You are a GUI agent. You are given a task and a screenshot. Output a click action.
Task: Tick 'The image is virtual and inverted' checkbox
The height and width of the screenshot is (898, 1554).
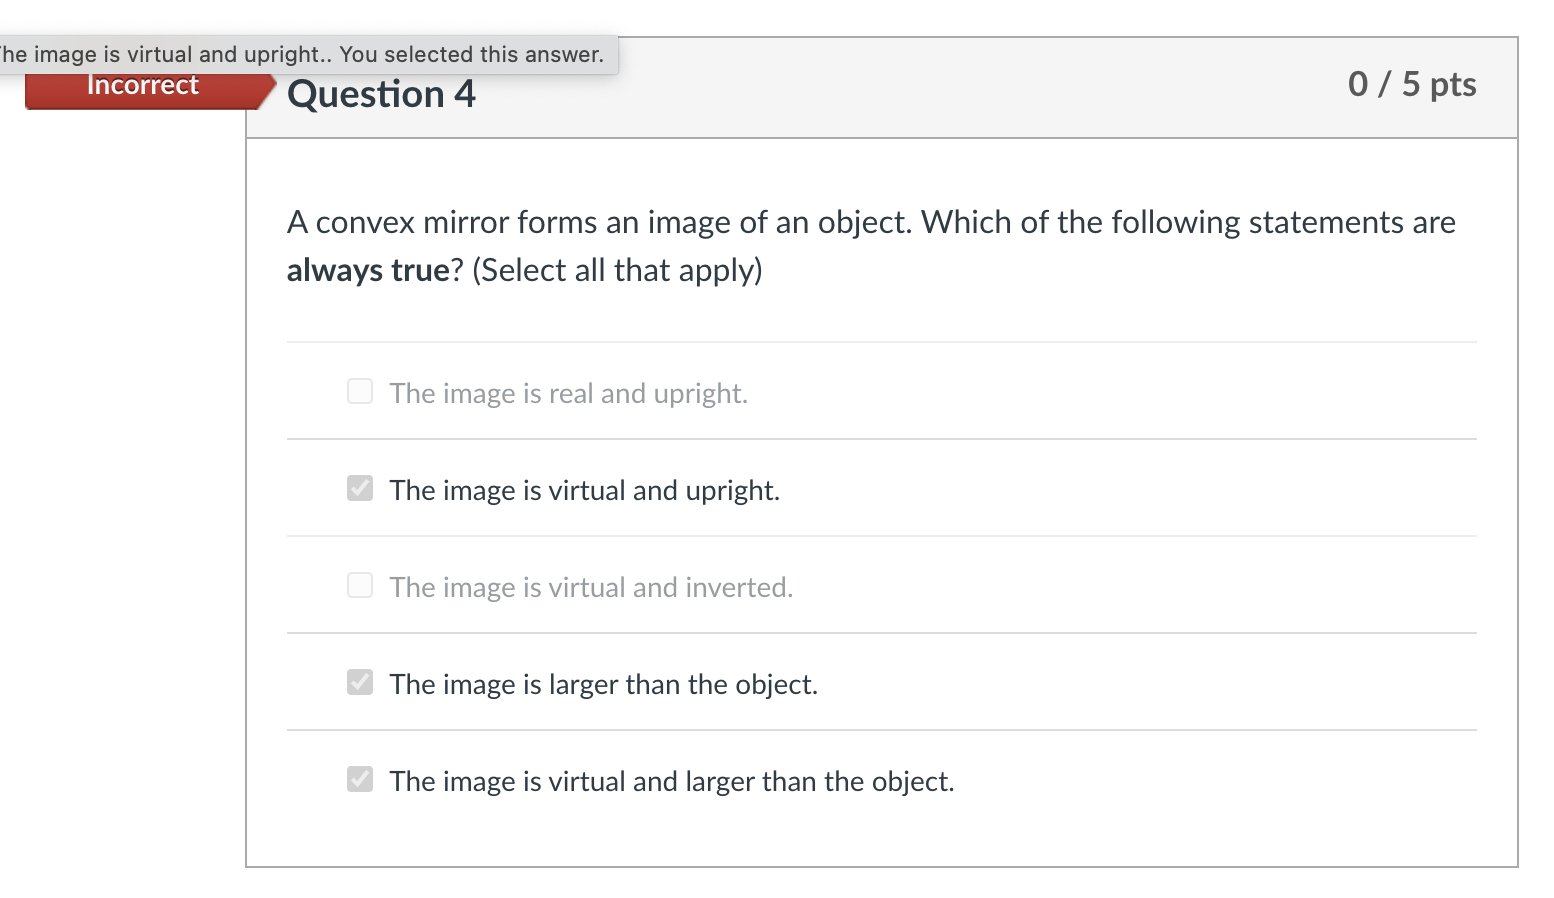360,585
